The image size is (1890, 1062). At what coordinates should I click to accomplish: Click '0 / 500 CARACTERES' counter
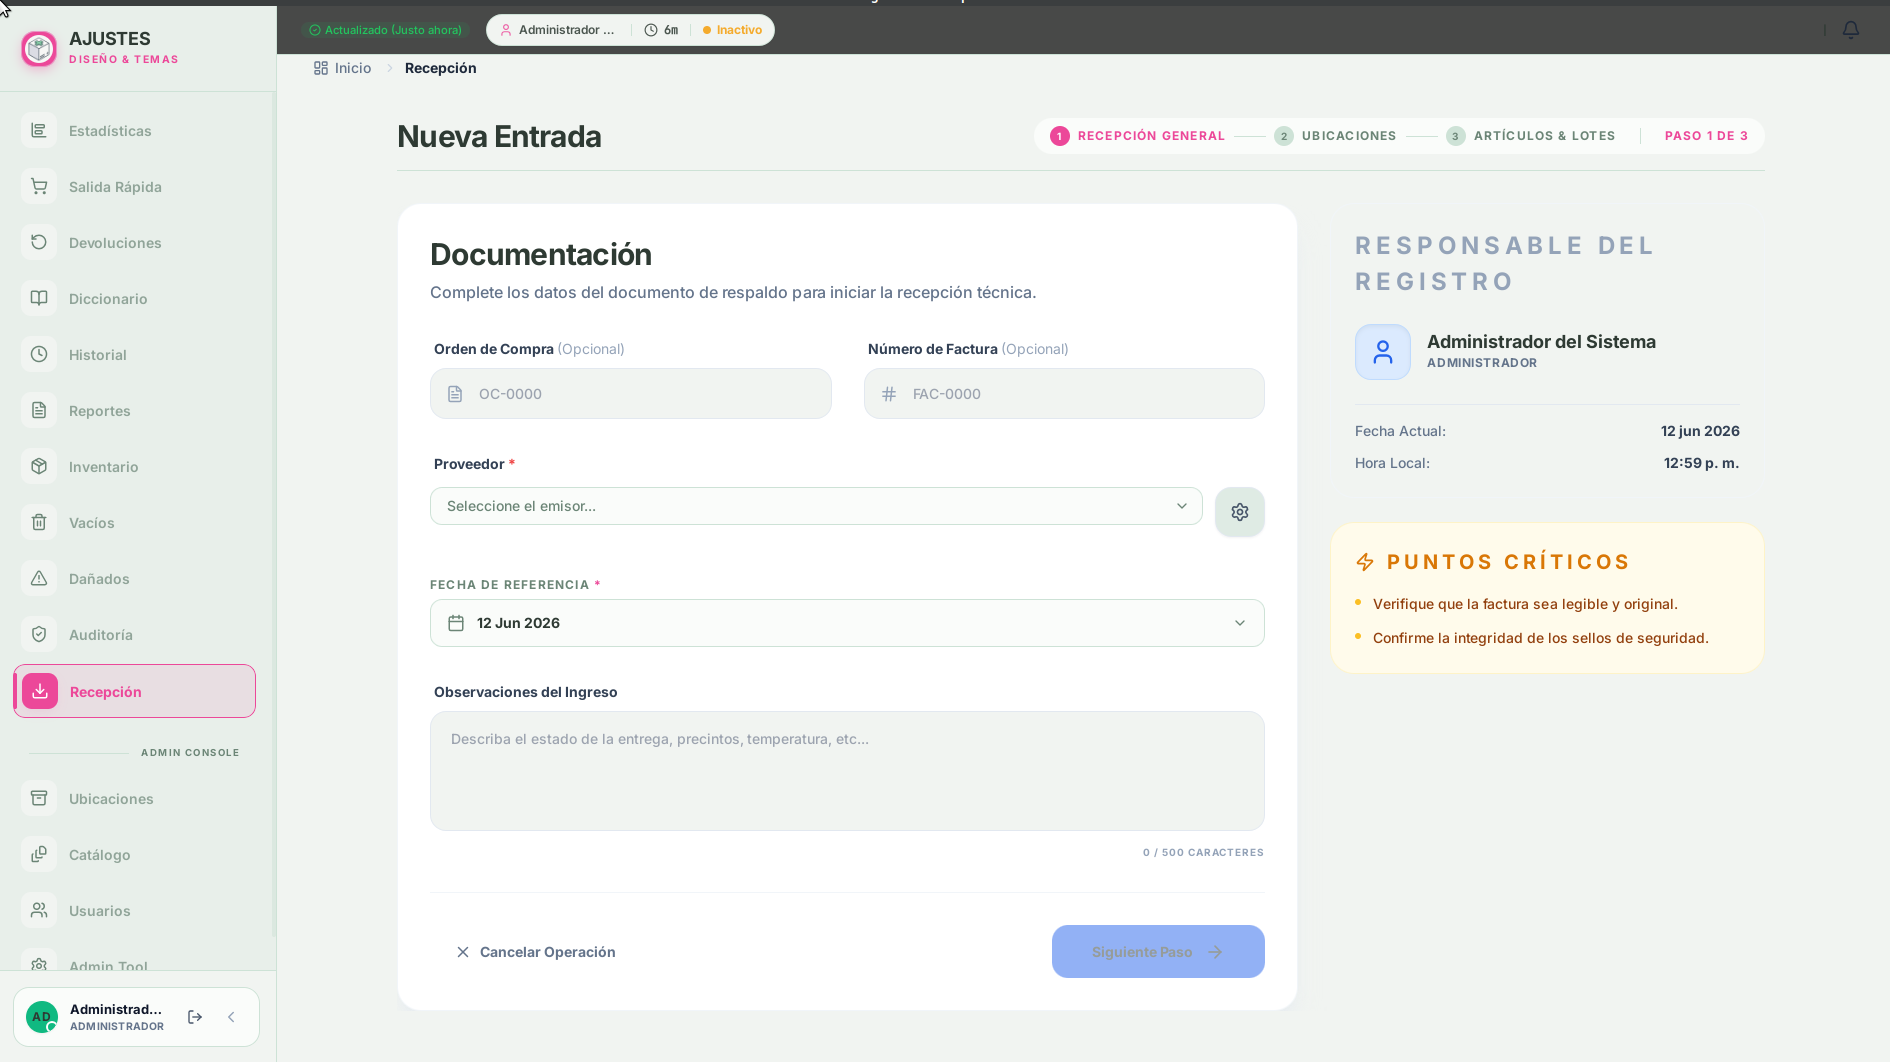pyautogui.click(x=1203, y=853)
